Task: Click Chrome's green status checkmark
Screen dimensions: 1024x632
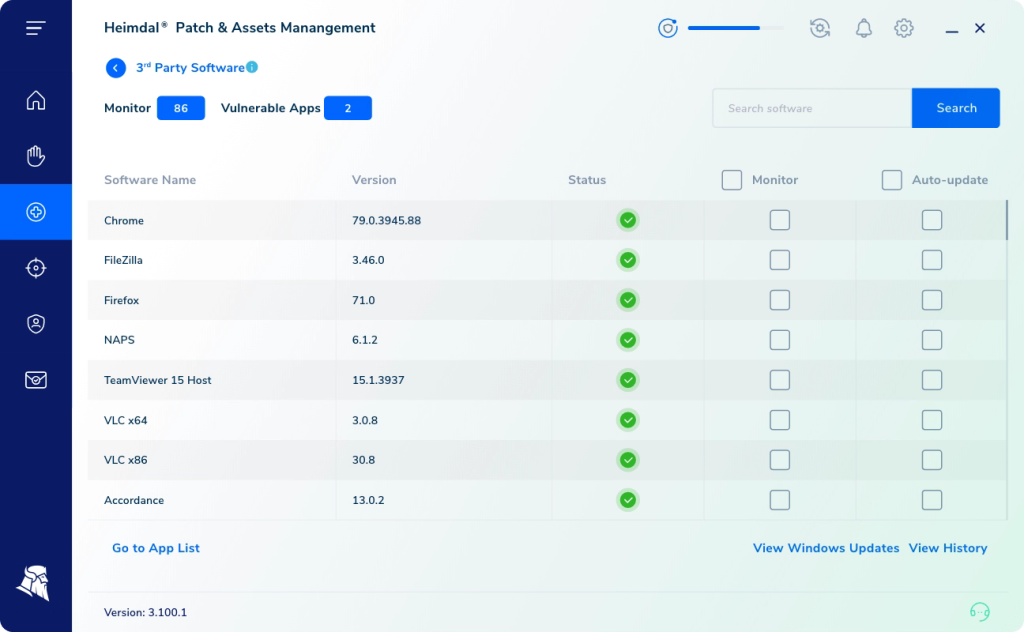Action: tap(628, 220)
